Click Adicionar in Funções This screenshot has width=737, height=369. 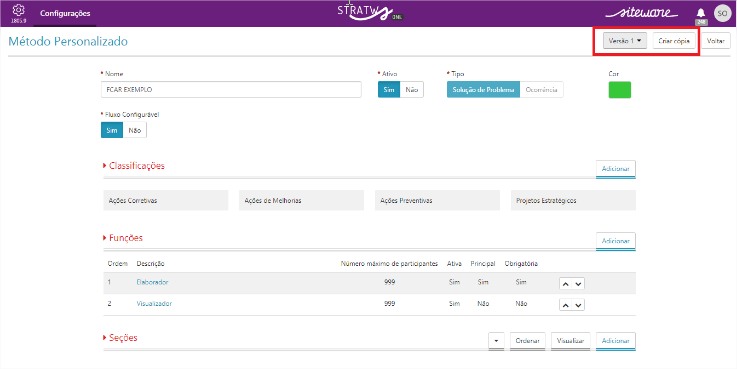[x=616, y=241]
